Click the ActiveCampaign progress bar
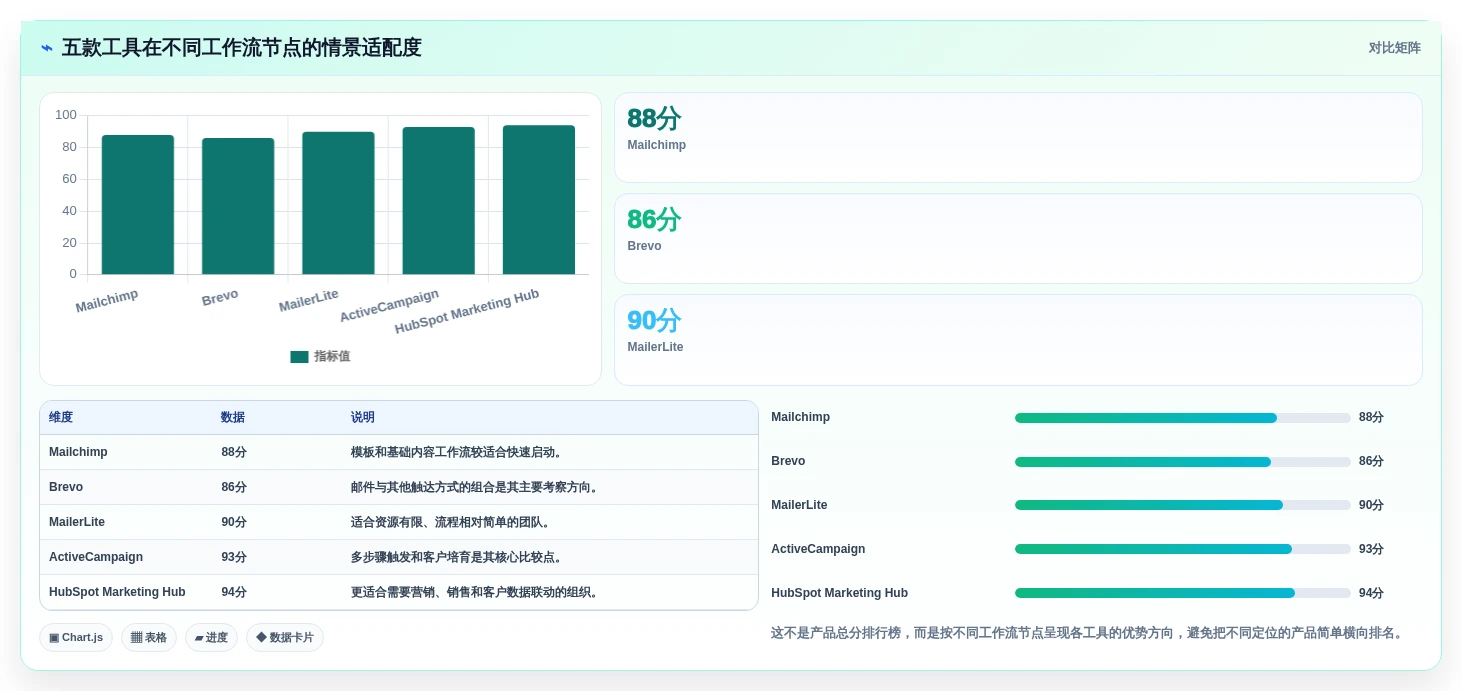 pos(1182,549)
